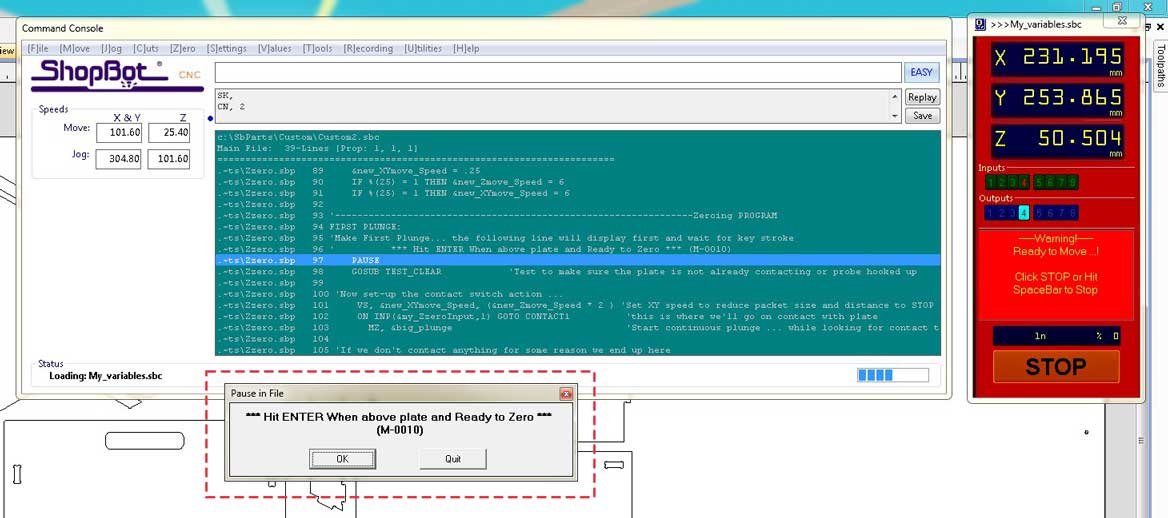Click the Y position readout 253.865
The width and height of the screenshot is (1168, 518).
point(1056,100)
